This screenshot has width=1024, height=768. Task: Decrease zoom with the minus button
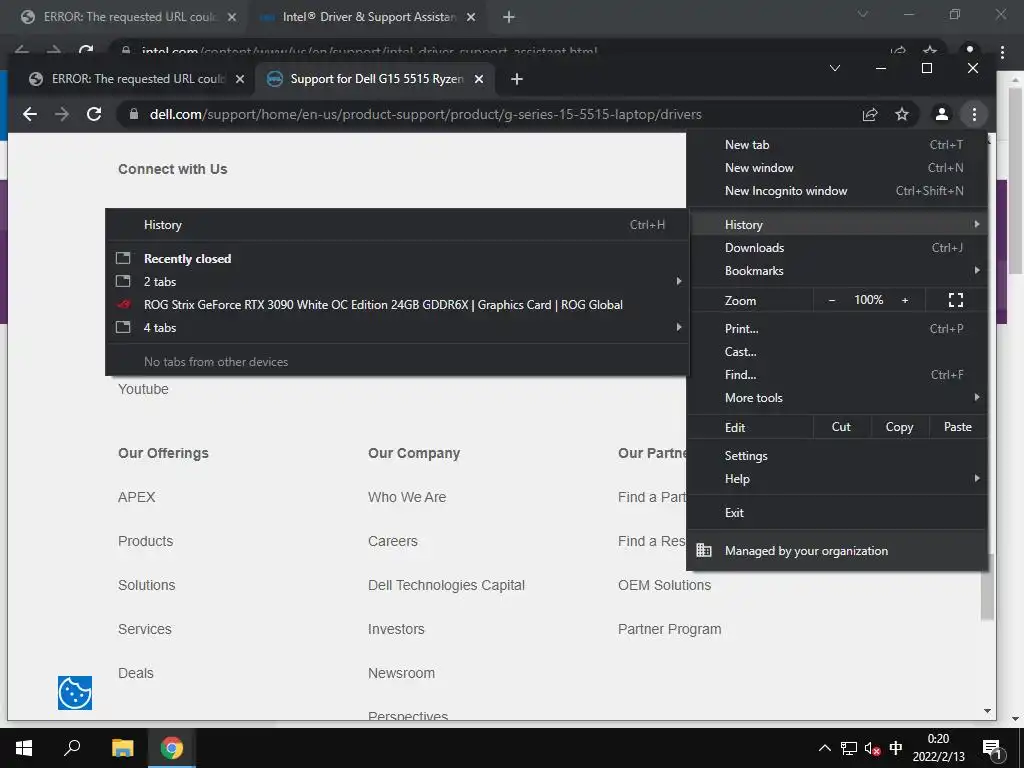(x=831, y=300)
